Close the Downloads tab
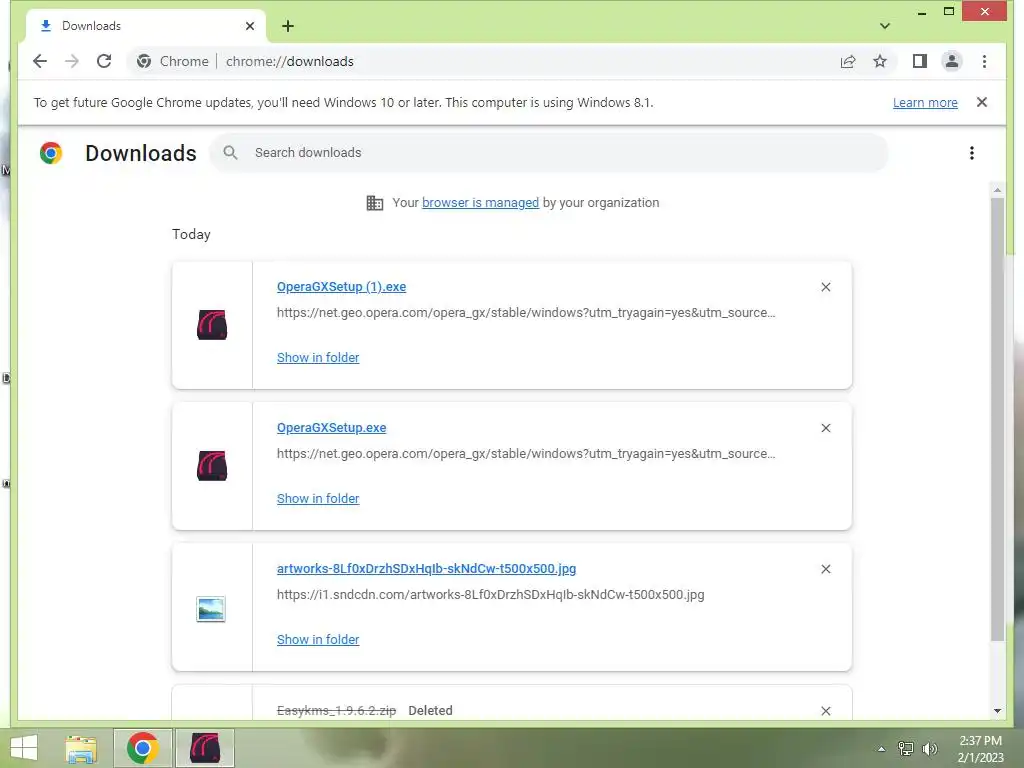This screenshot has height=768, width=1024. (249, 26)
